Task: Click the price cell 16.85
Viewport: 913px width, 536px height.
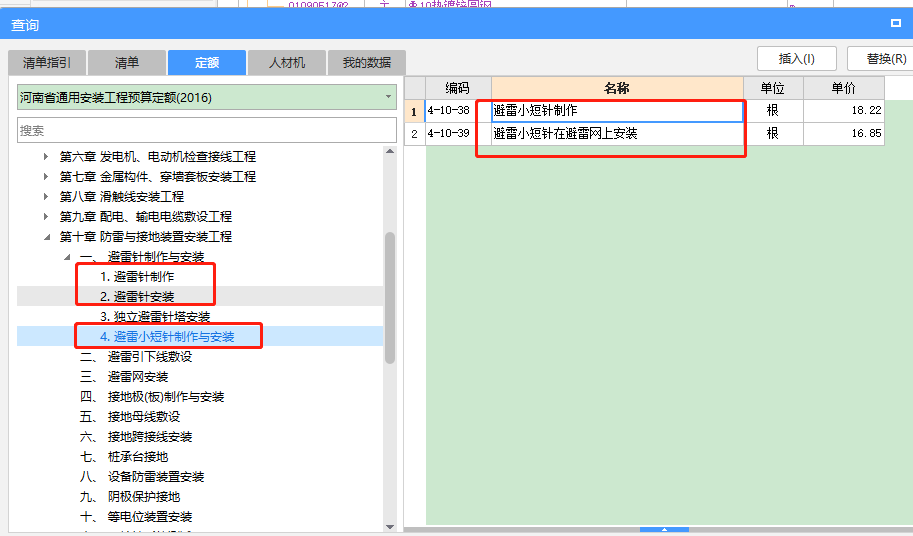Action: pyautogui.click(x=844, y=134)
